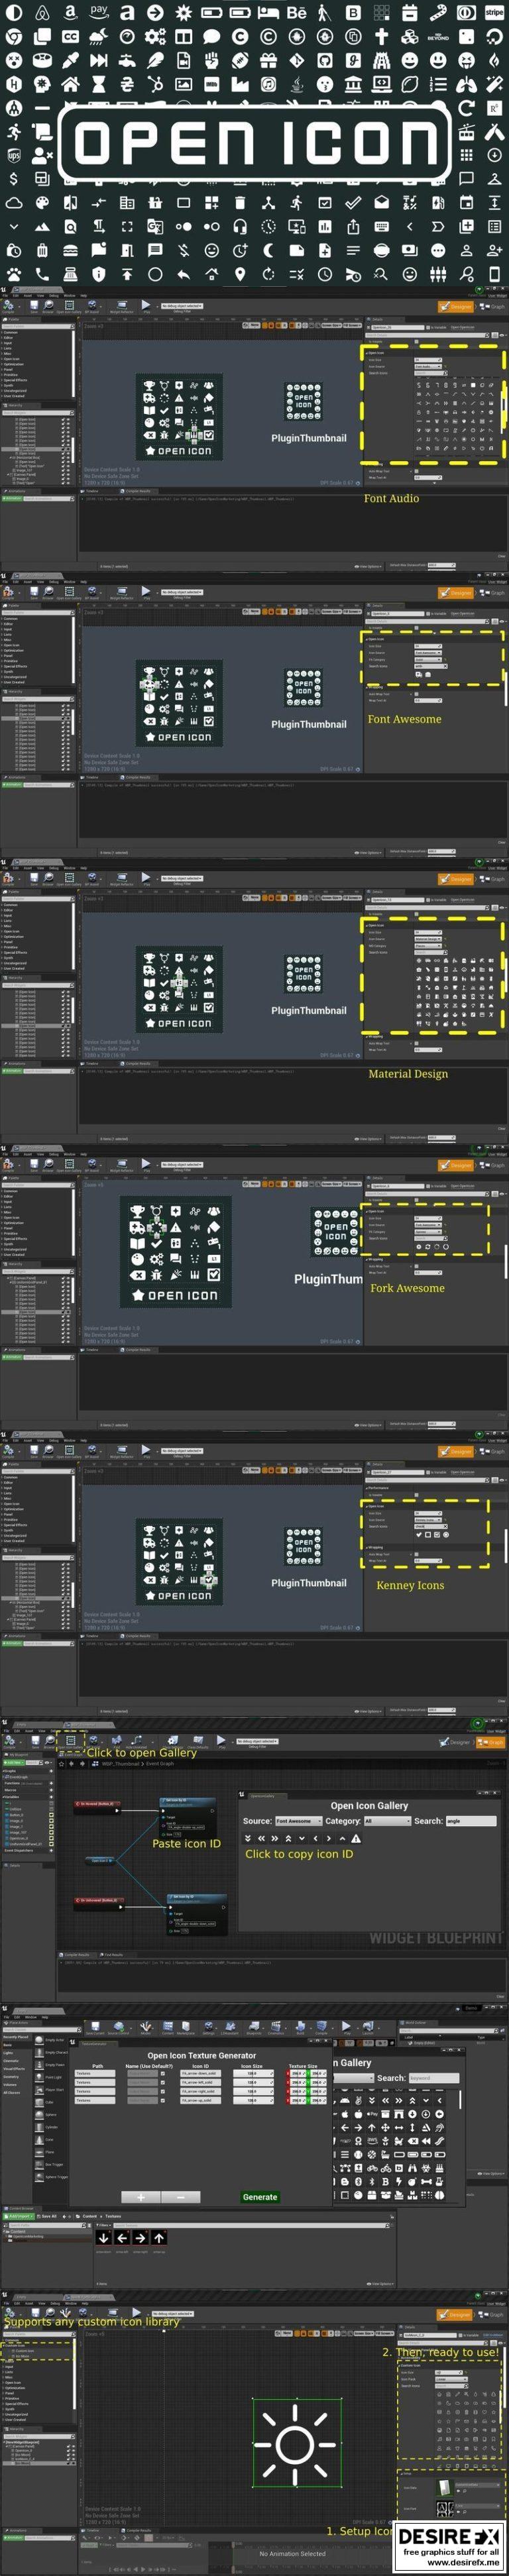Click the Stripe logo icon in the banner
Image resolution: width=509 pixels, height=2576 pixels.
(494, 13)
